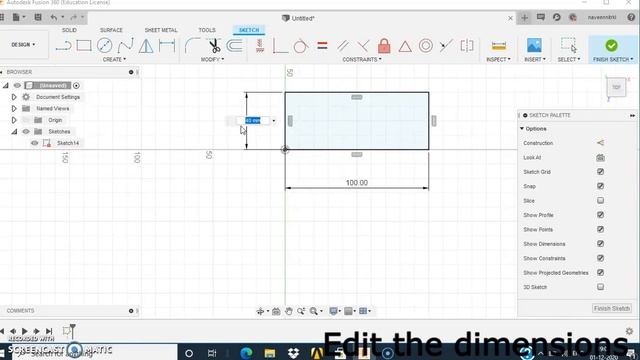Hide Sketch14 using its eye icon
This screenshot has height=360, width=640.
[x=35, y=143]
